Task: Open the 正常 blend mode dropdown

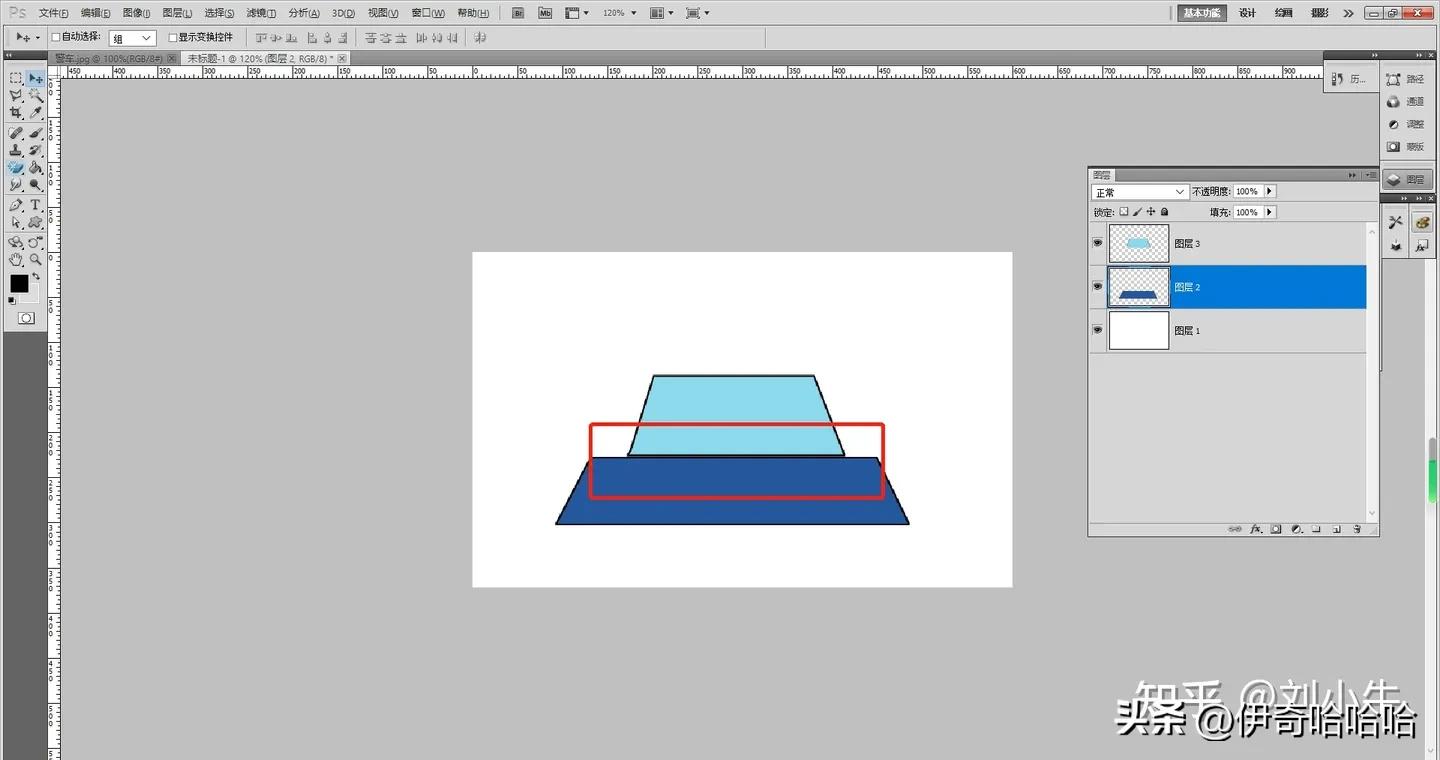Action: (x=1139, y=192)
